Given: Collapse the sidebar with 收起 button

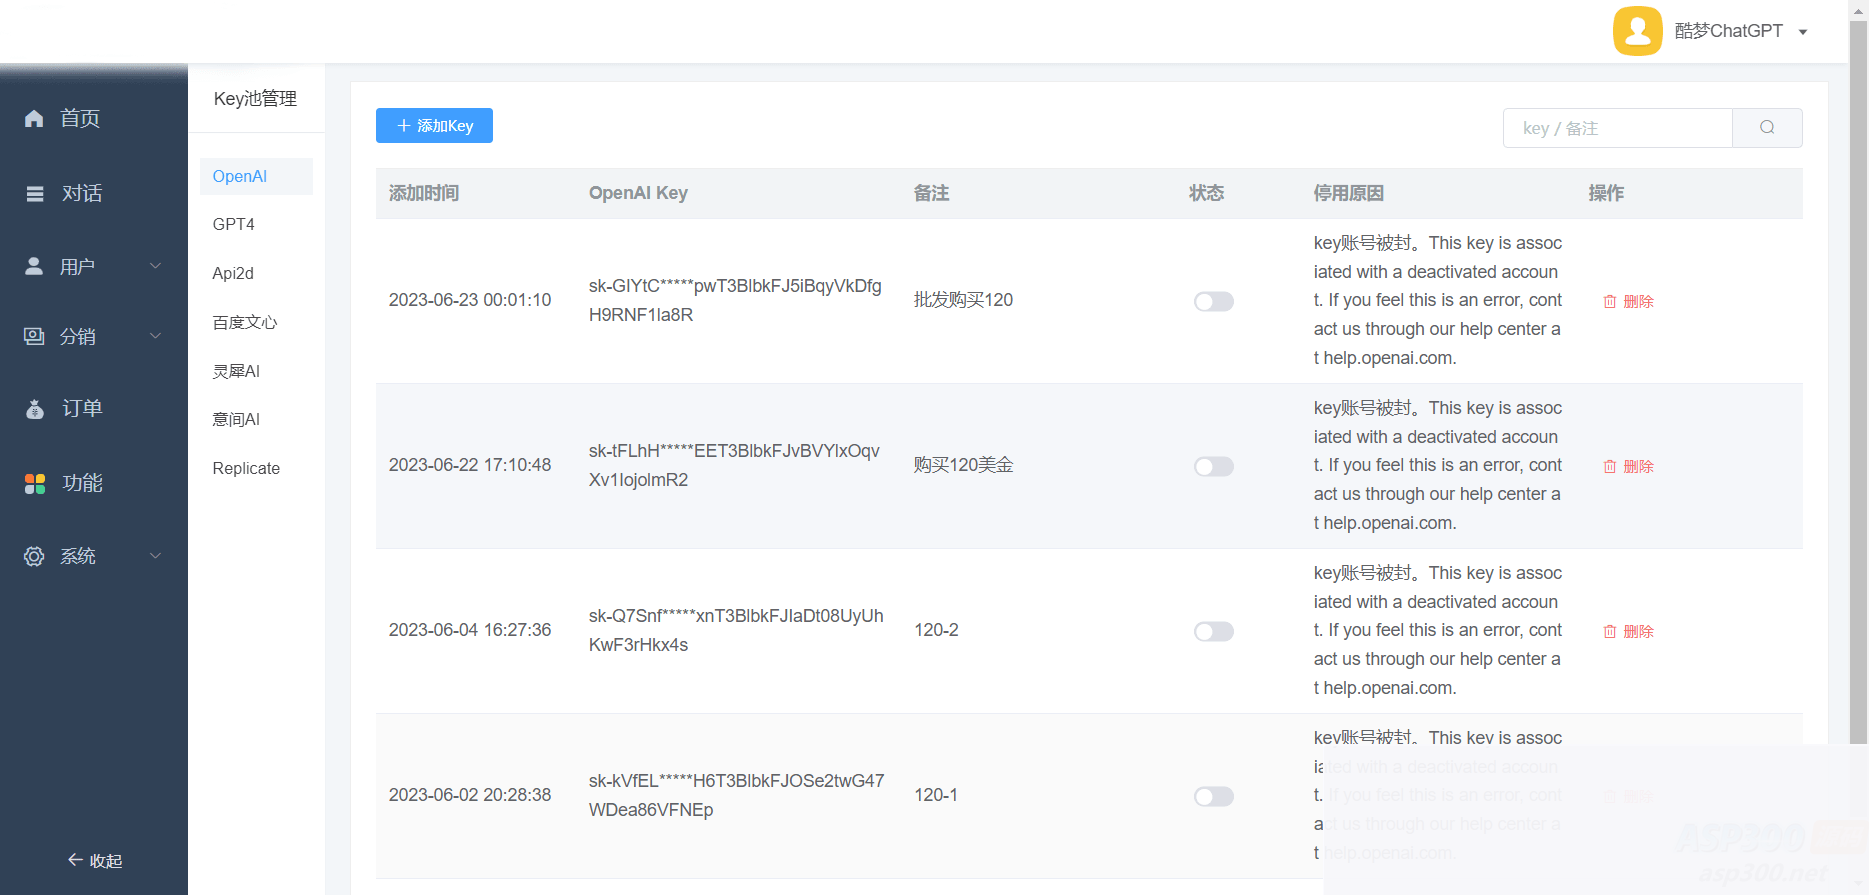Looking at the screenshot, I should click(94, 860).
